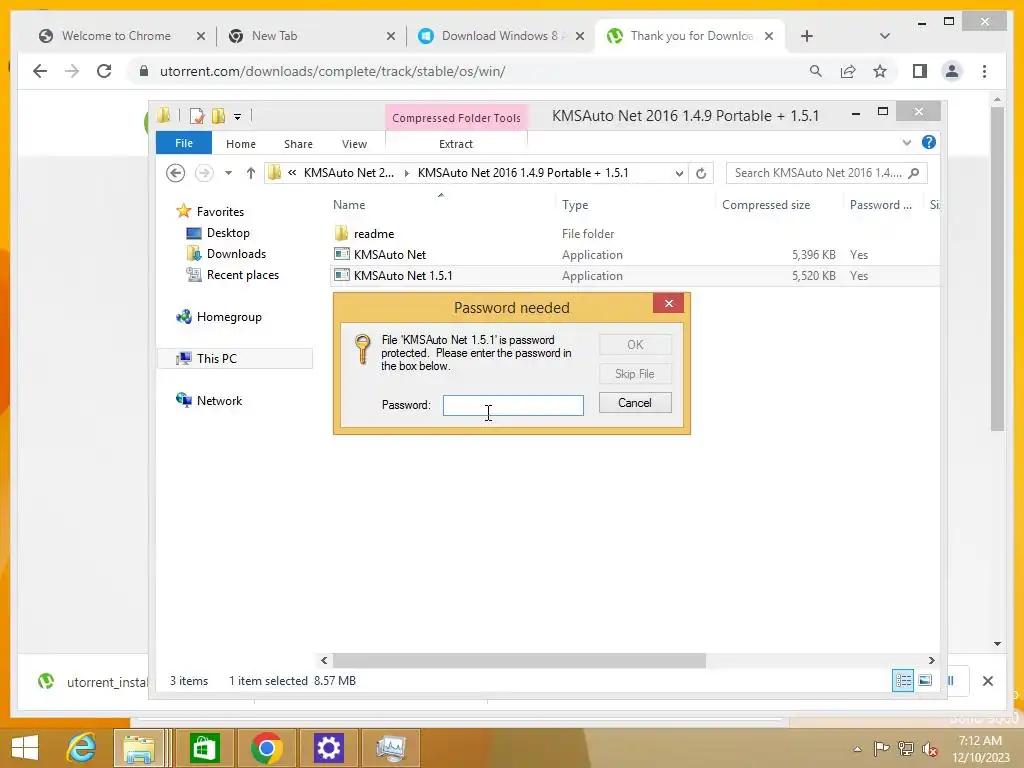The height and width of the screenshot is (768, 1024).
Task: Click New folder icon in quick access toolbar
Action: [x=218, y=116]
